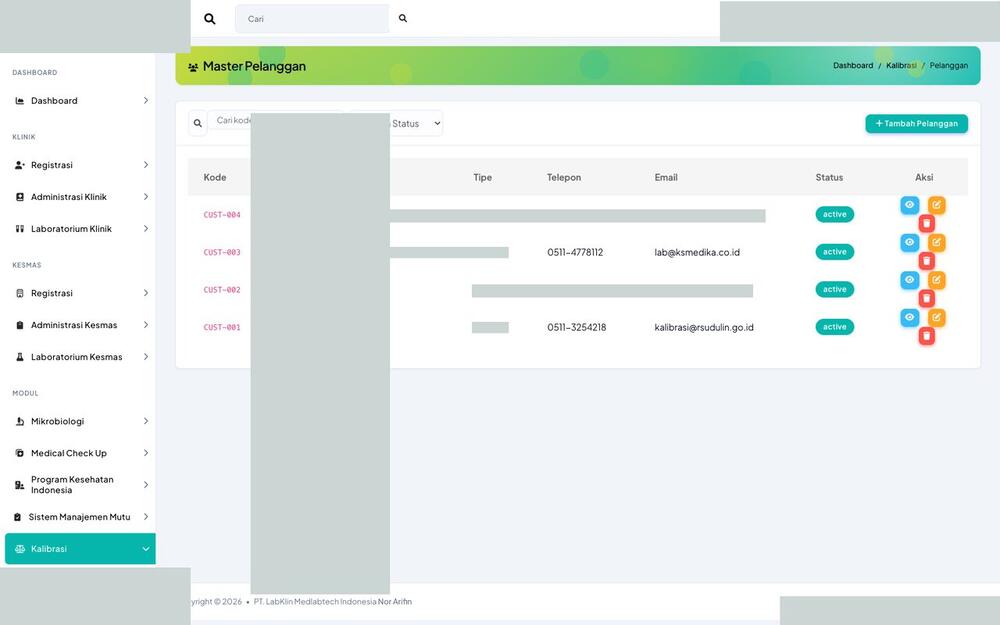The height and width of the screenshot is (625, 1000).
Task: Click the small search submit icon beside Cari
Action: [x=403, y=18]
